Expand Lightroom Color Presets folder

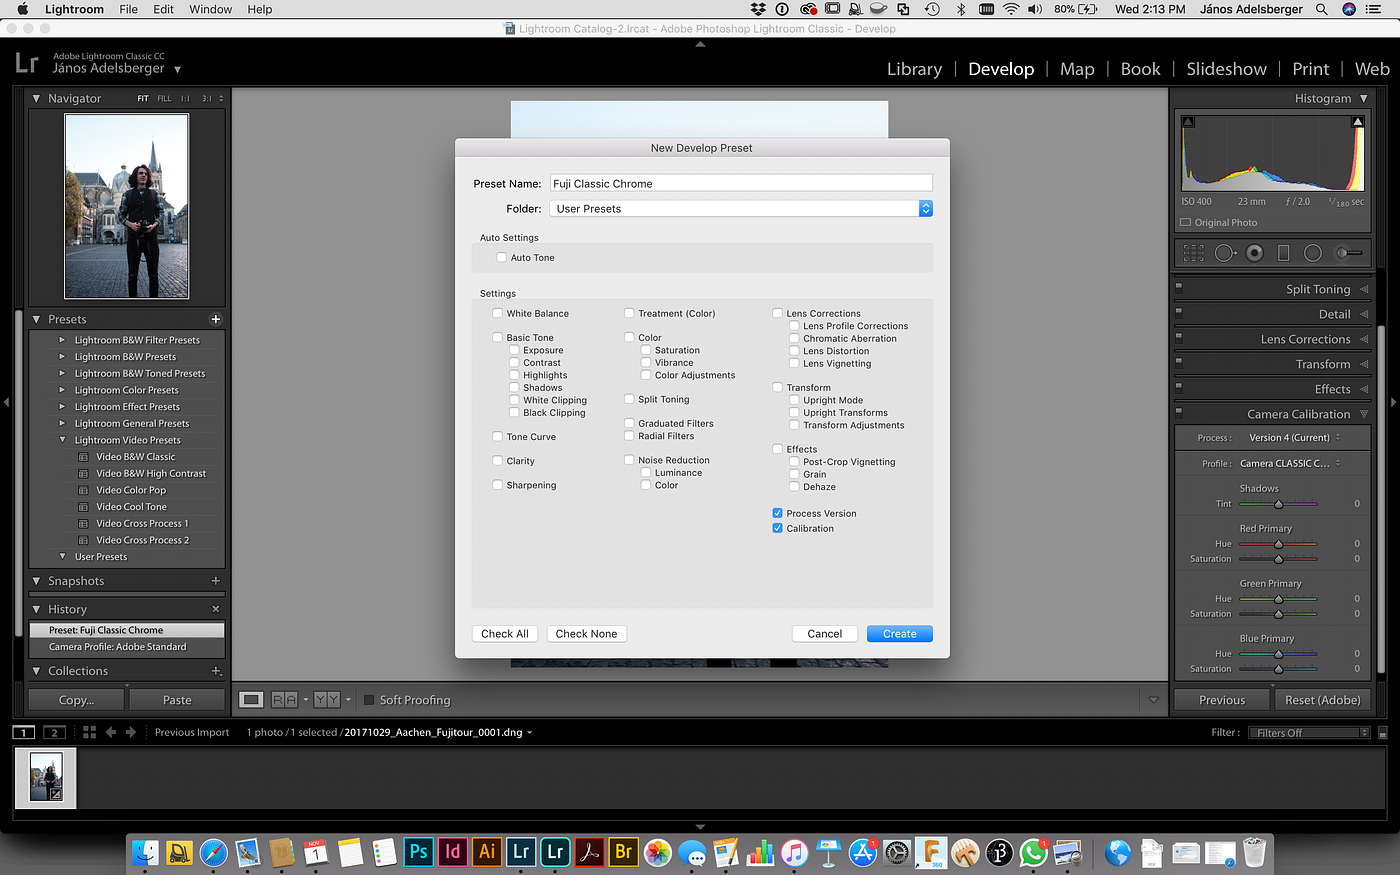(62, 390)
